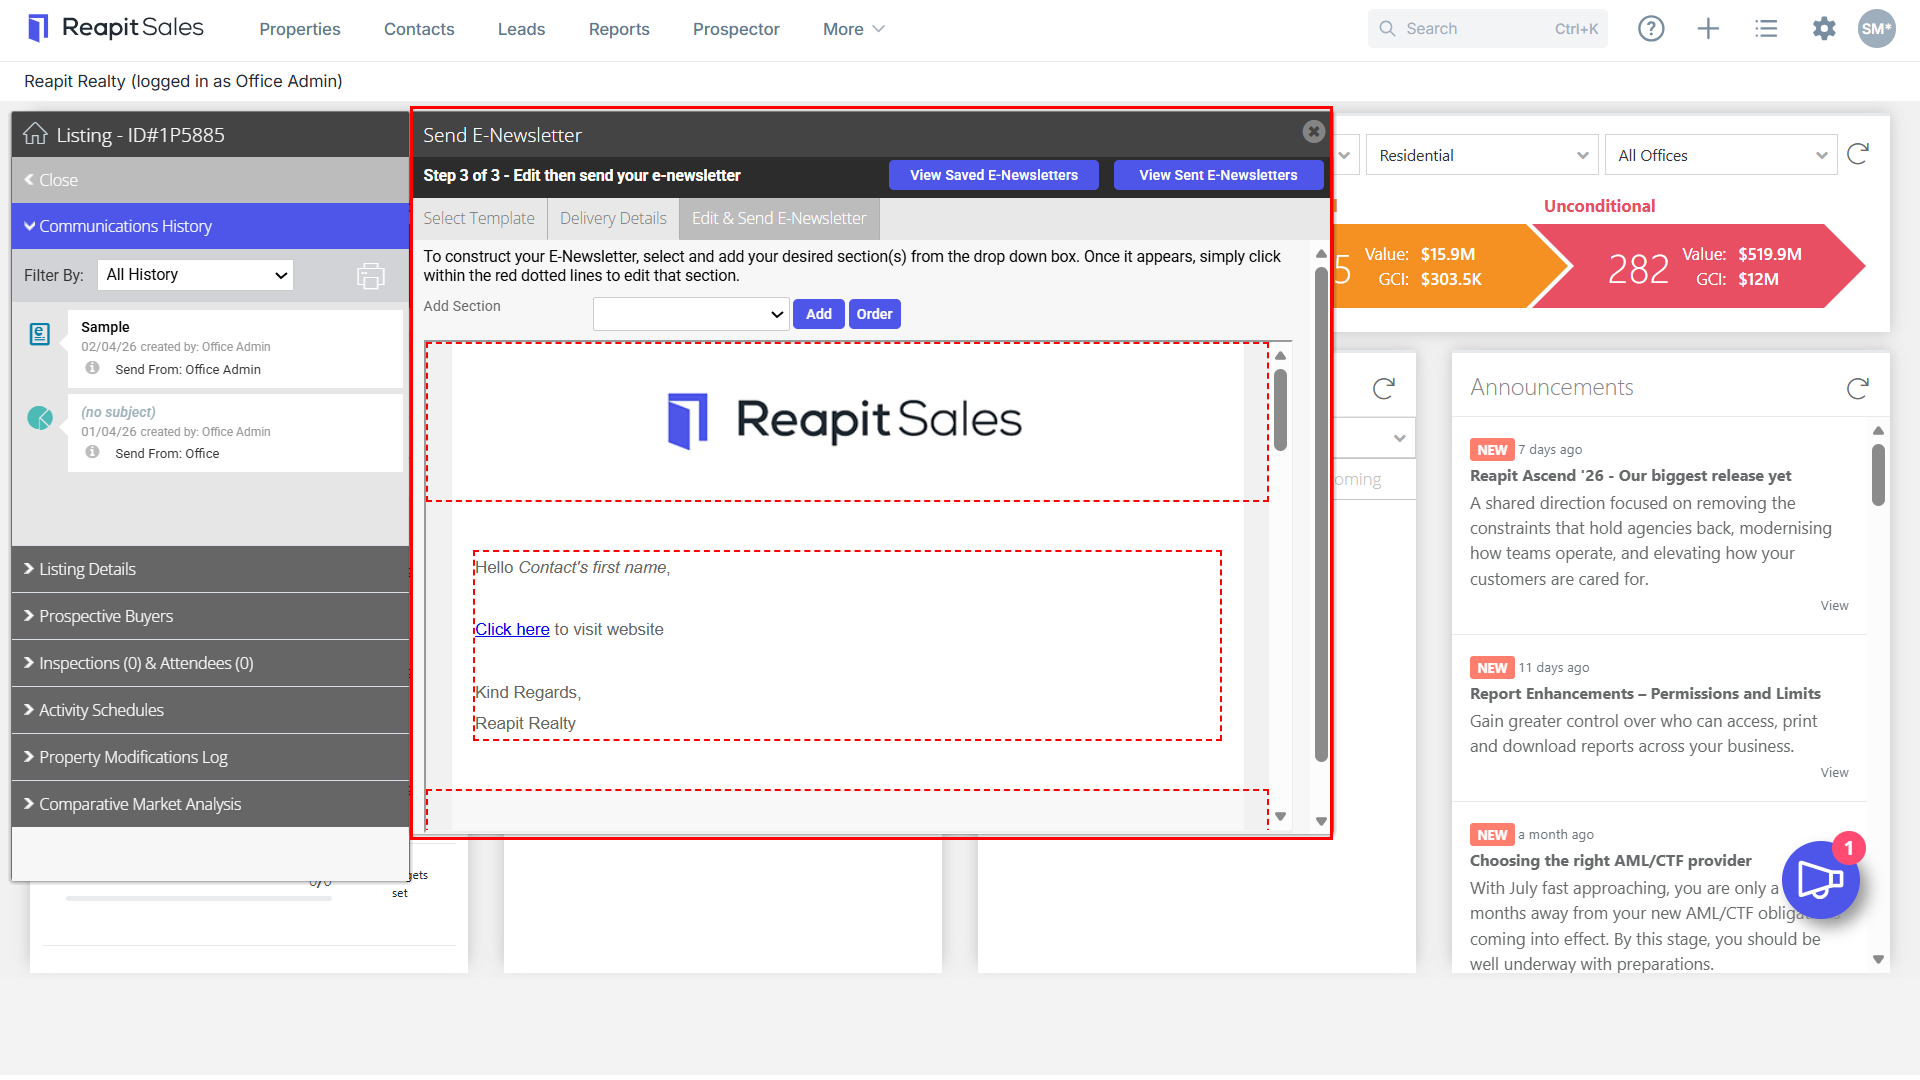Open the settings gear icon
1920x1080 pixels.
pyautogui.click(x=1824, y=29)
